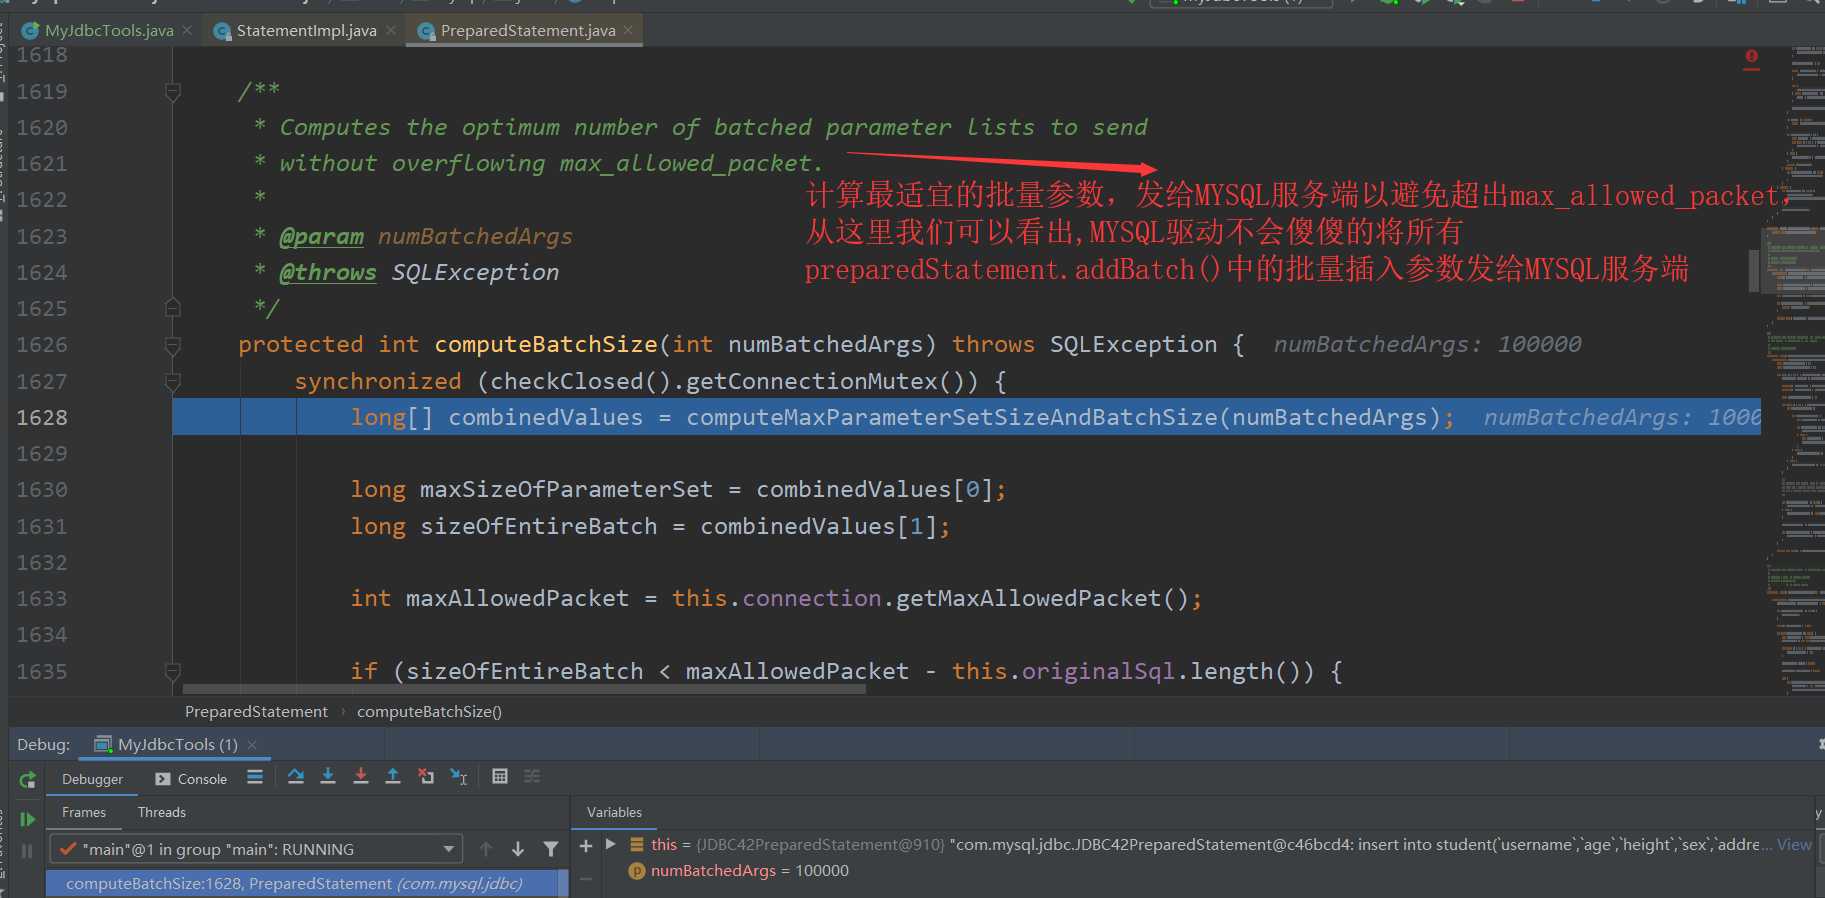Click View link for 'this' value
The height and width of the screenshot is (898, 1825).
pos(1794,845)
